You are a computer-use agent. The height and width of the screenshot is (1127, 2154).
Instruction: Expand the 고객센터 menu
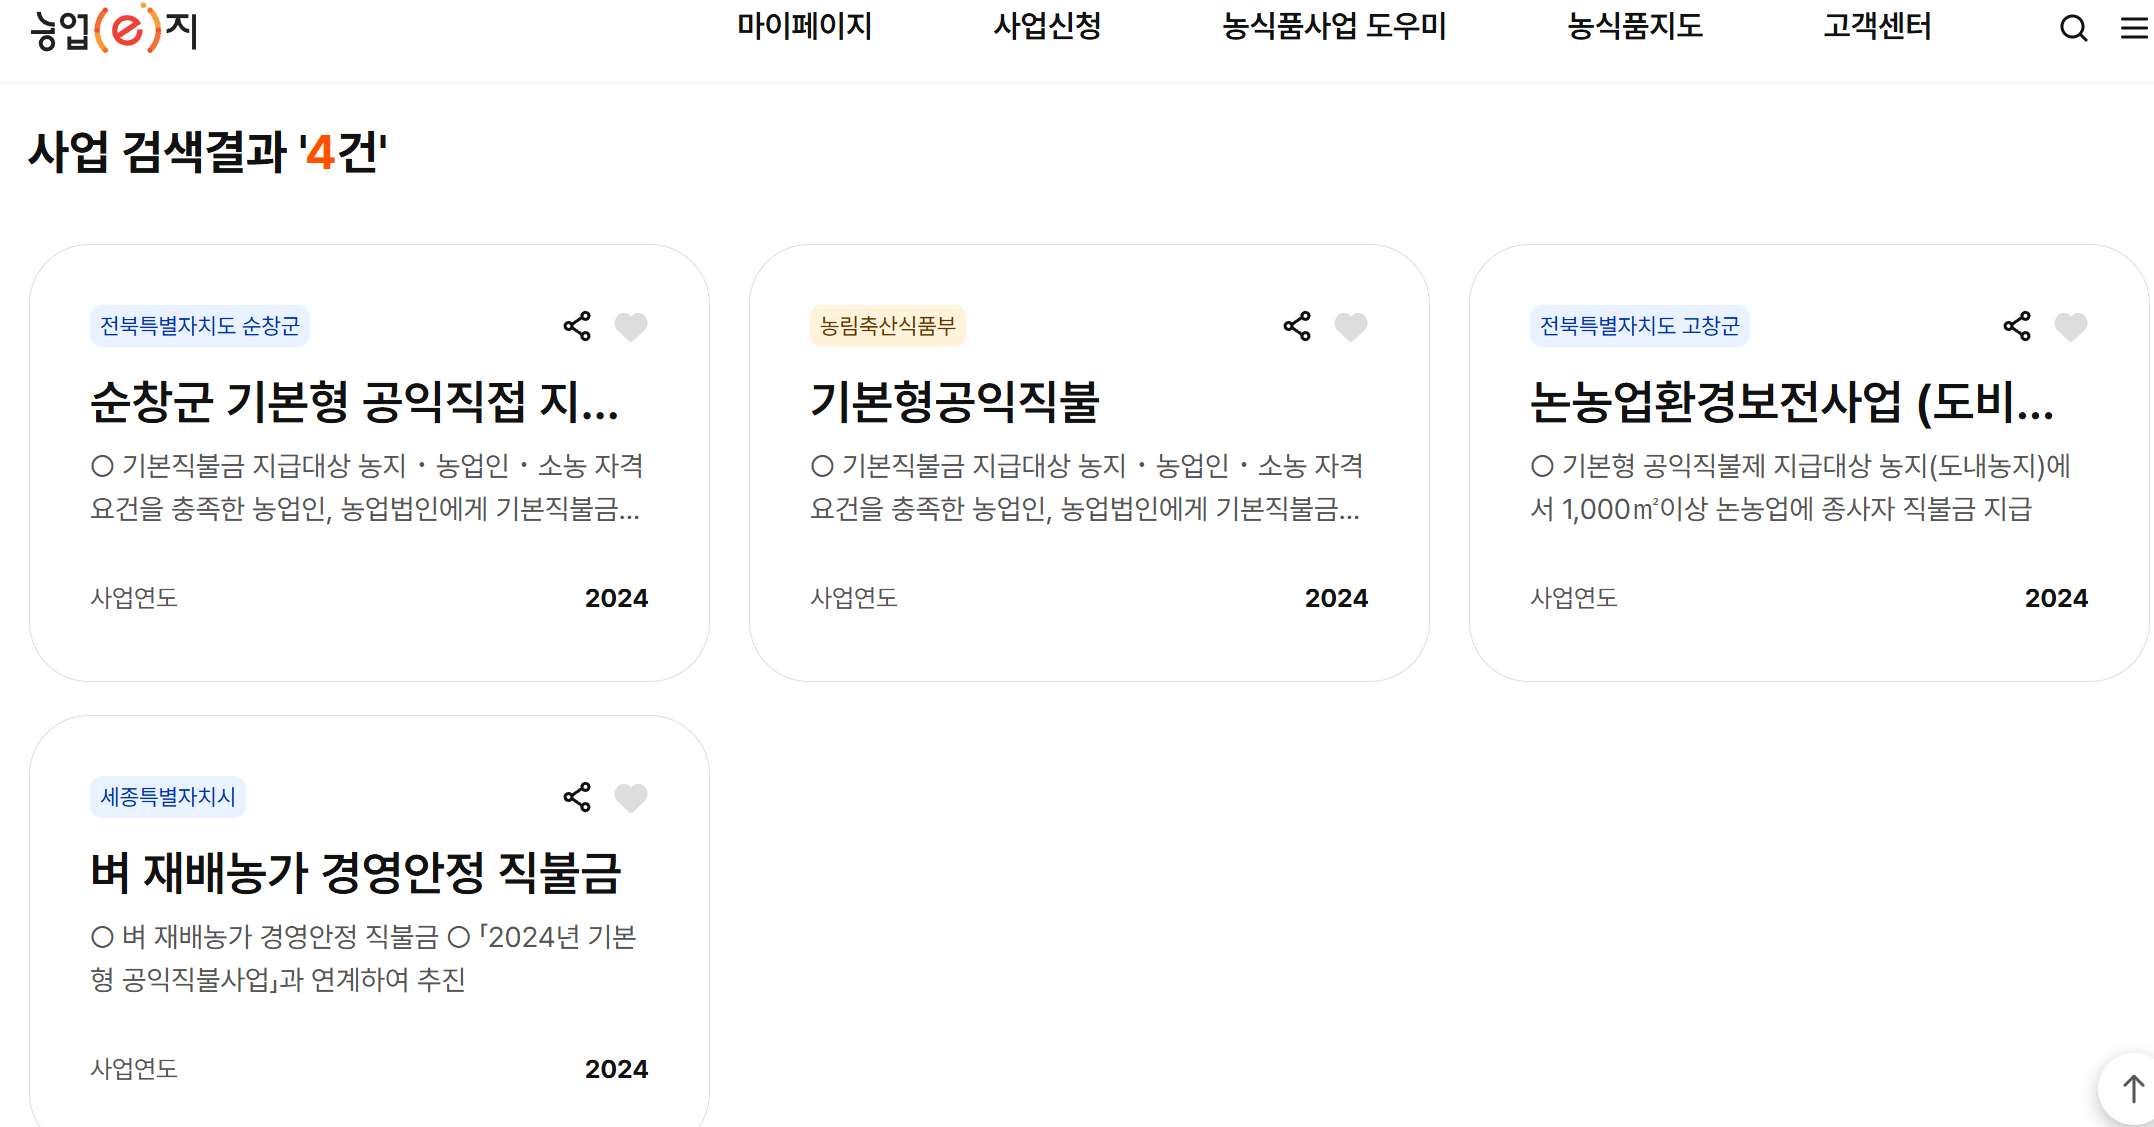(x=1877, y=27)
